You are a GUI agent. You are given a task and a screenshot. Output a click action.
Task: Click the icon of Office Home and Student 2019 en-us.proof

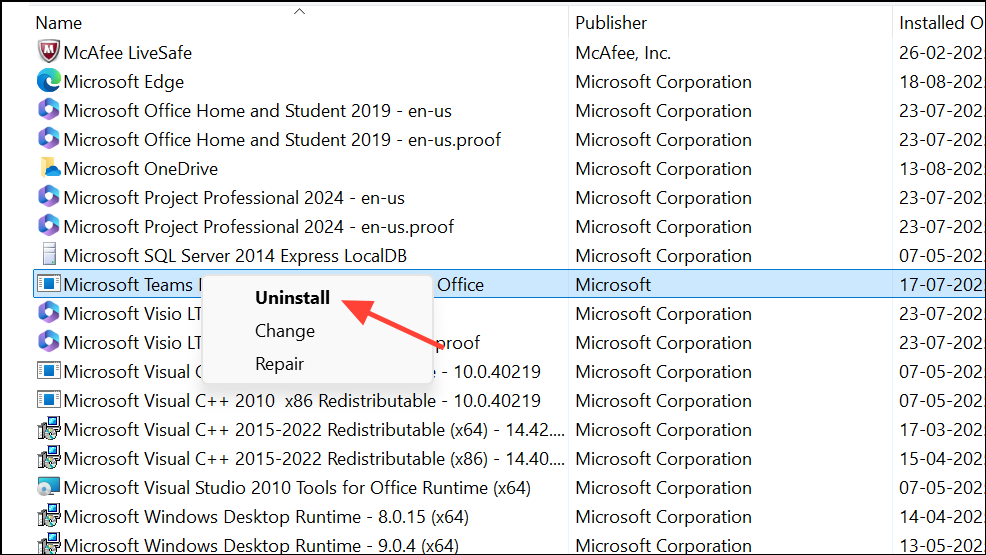[x=48, y=139]
